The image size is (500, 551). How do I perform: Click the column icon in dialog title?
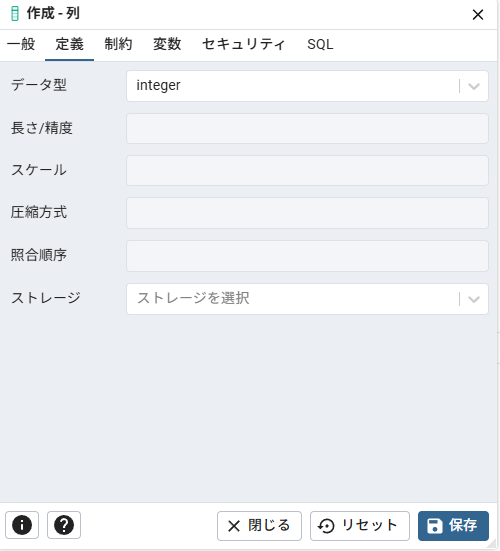pos(15,14)
